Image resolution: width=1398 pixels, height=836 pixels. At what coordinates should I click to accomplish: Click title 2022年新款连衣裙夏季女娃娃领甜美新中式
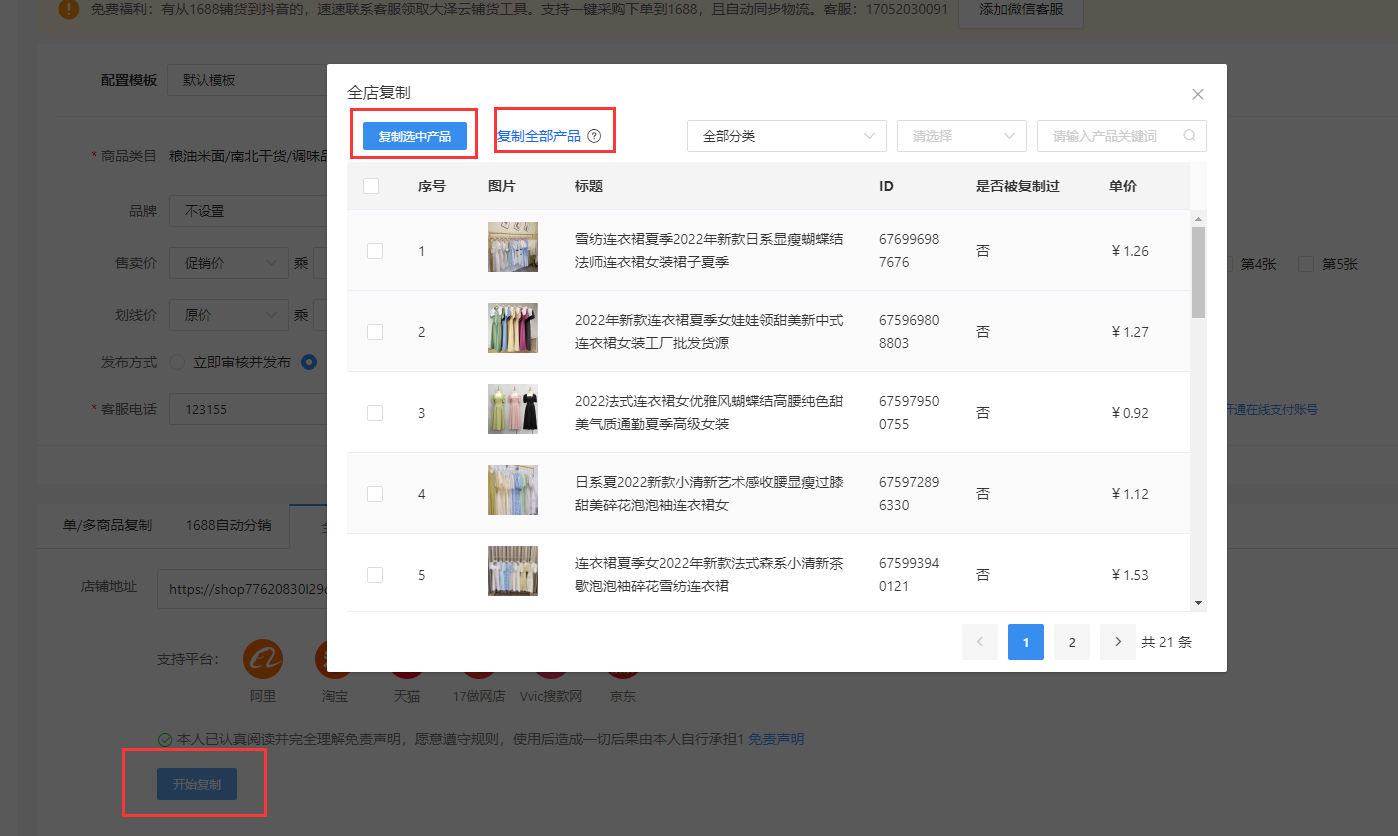709,332
